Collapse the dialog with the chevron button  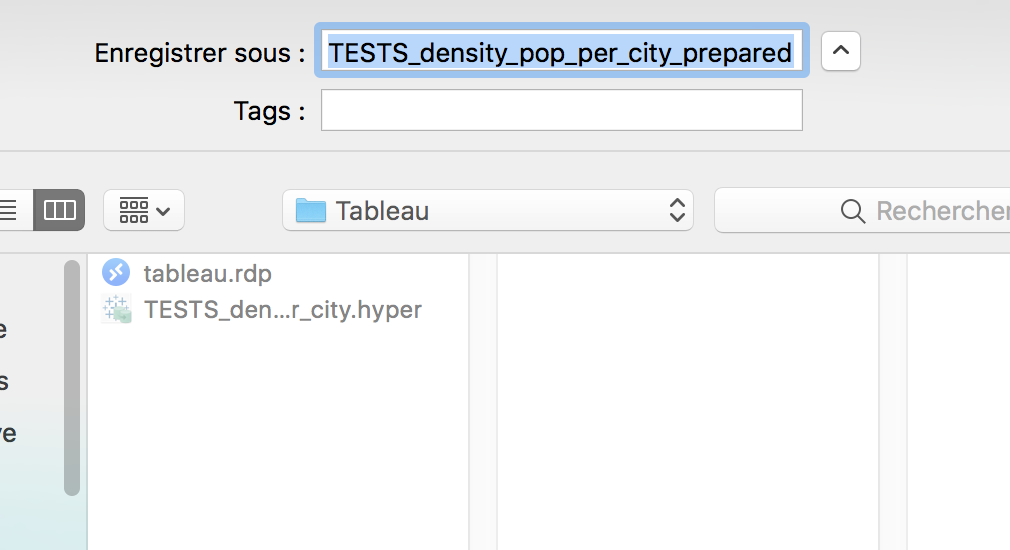pyautogui.click(x=841, y=51)
